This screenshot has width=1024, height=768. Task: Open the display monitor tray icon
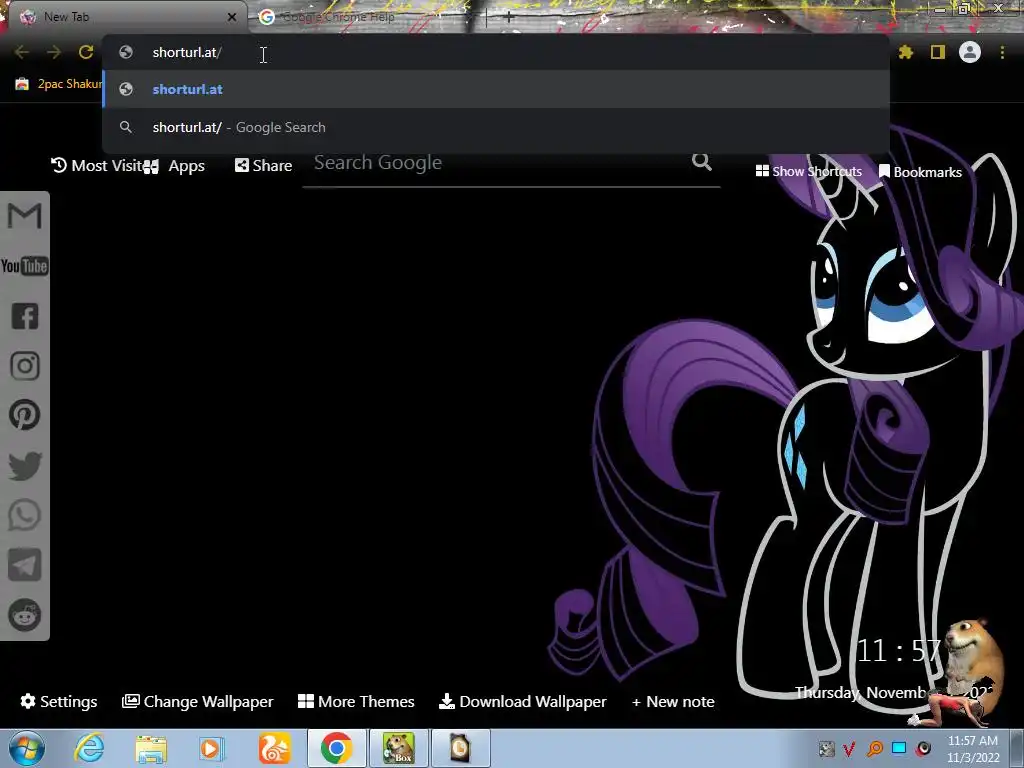(899, 748)
